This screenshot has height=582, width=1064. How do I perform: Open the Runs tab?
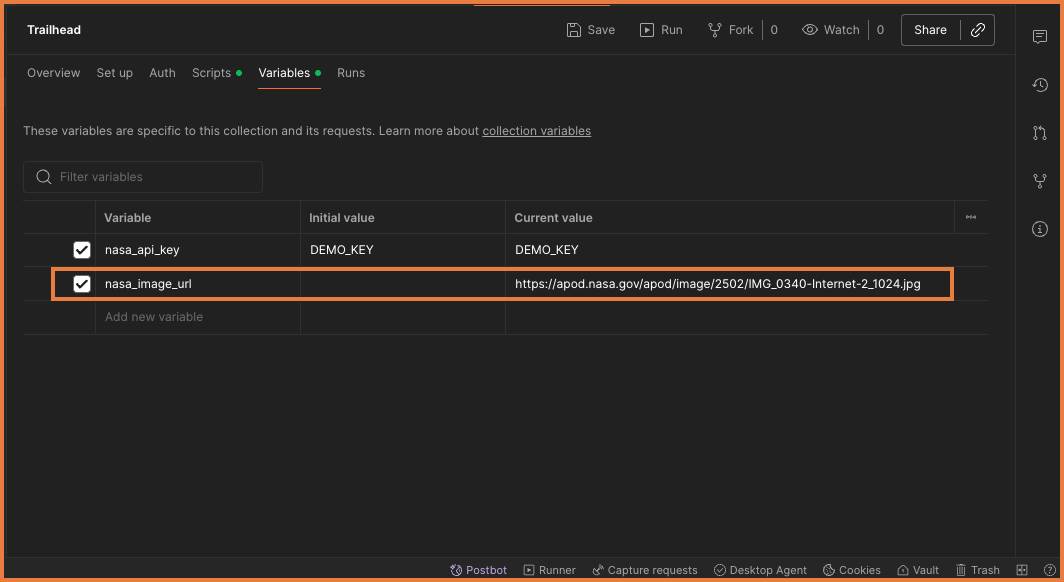351,73
